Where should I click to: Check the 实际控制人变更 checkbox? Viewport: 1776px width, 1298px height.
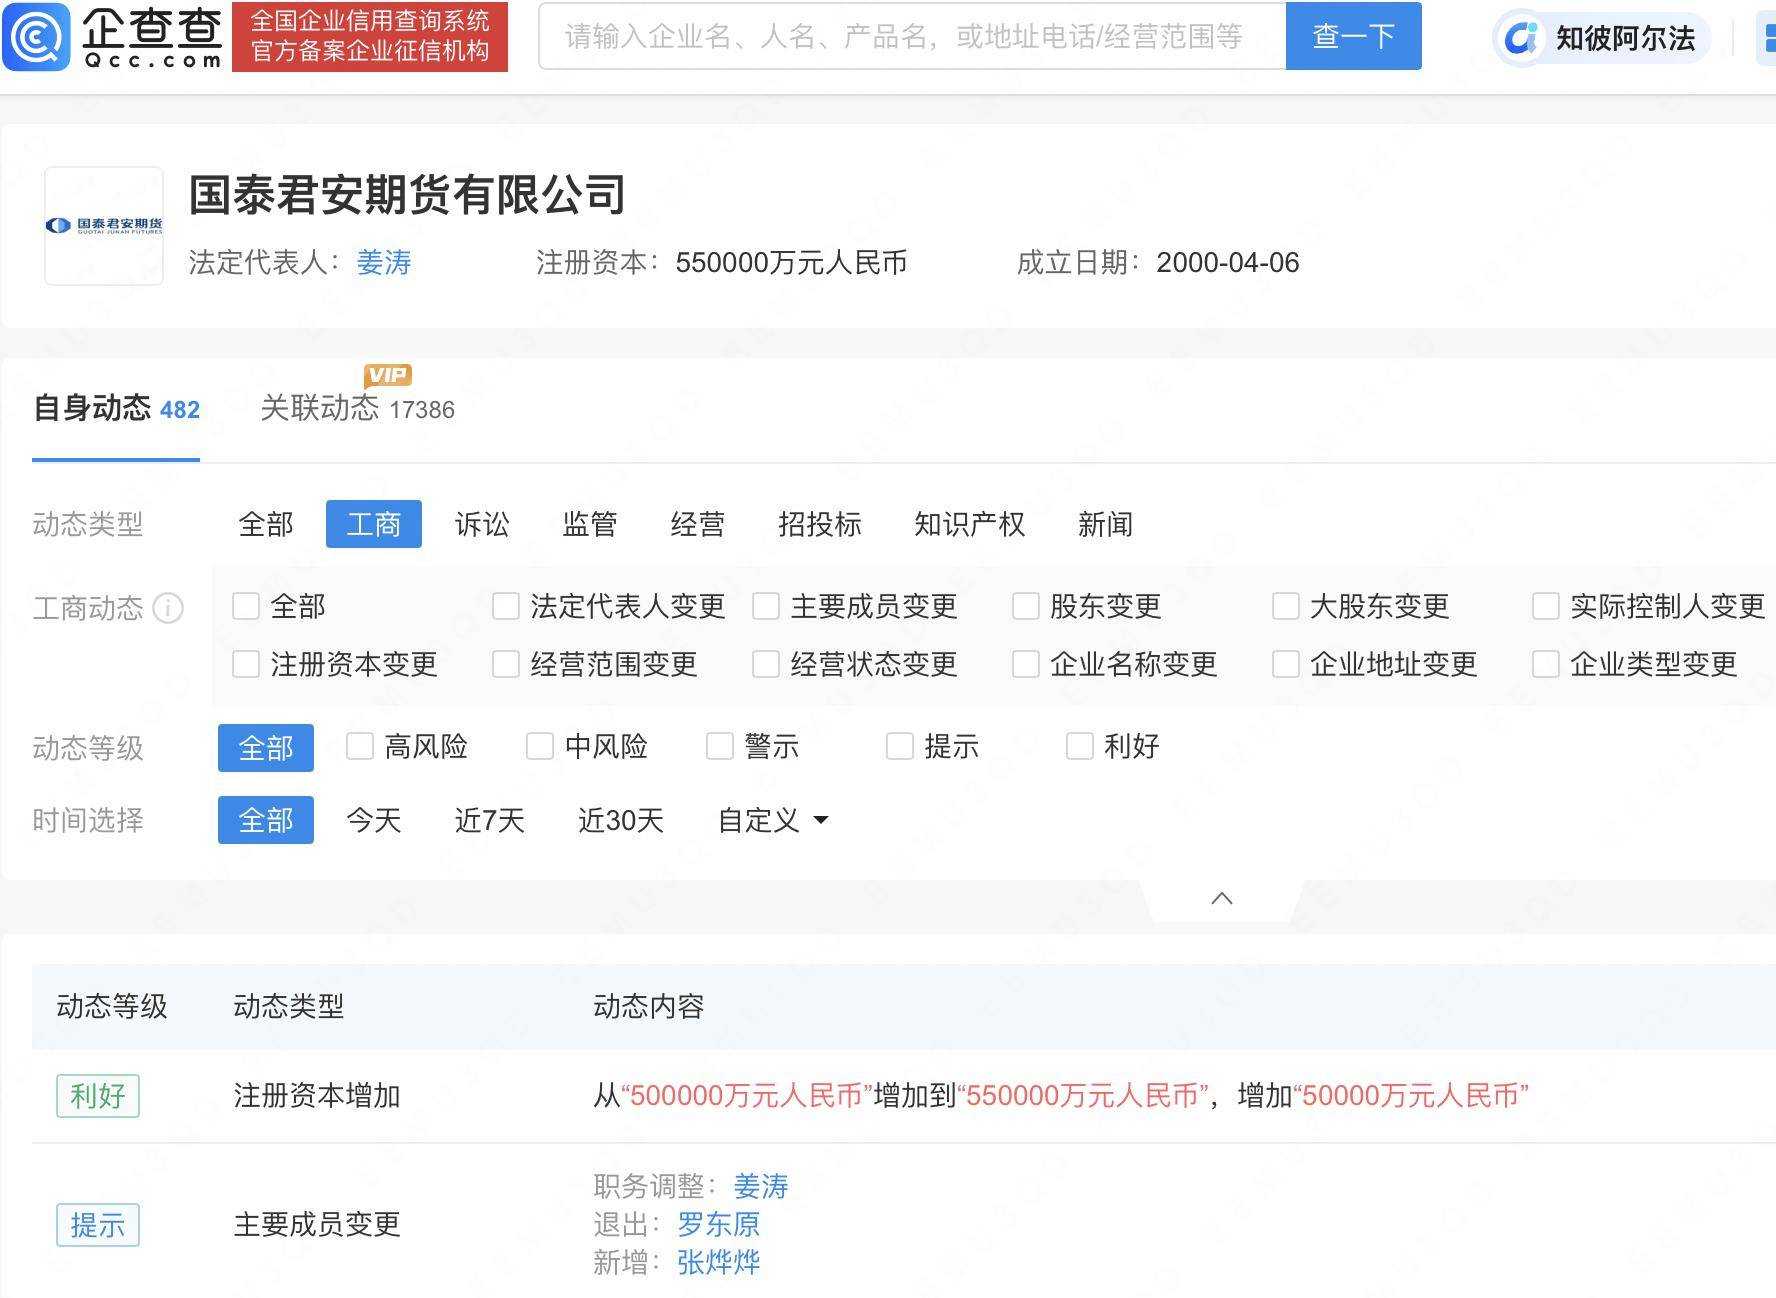[1546, 606]
